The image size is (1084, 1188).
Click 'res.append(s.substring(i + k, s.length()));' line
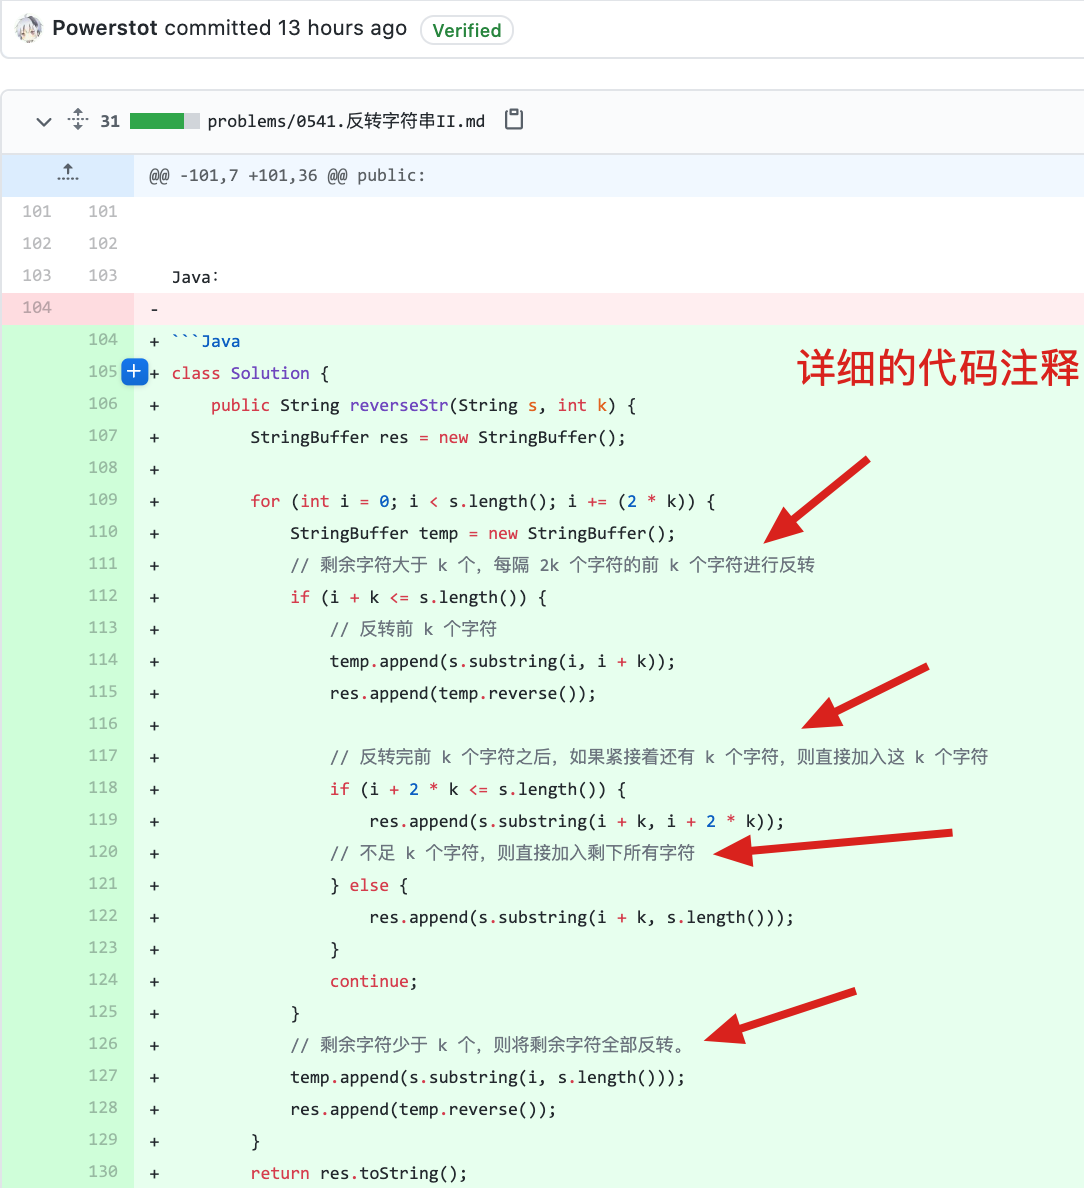581,918
